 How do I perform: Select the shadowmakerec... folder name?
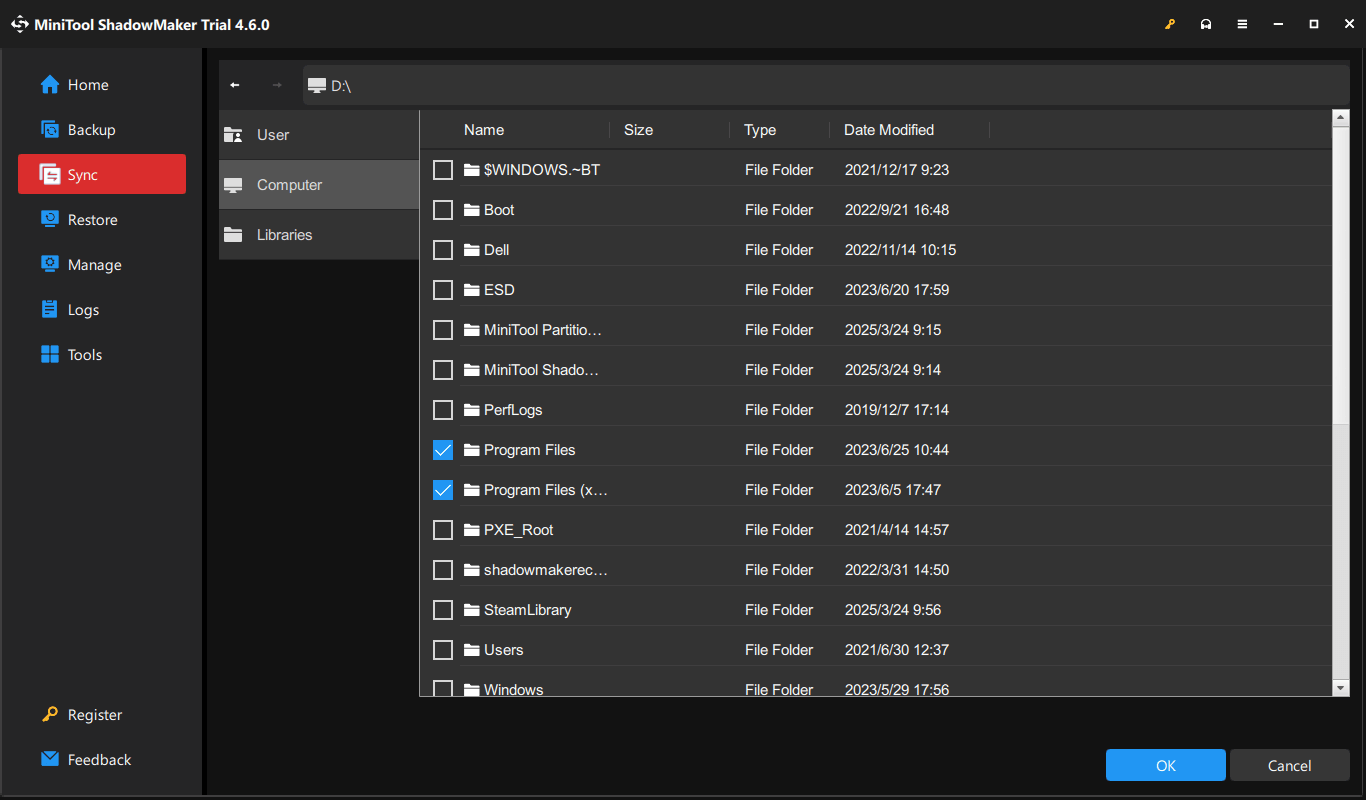point(546,570)
